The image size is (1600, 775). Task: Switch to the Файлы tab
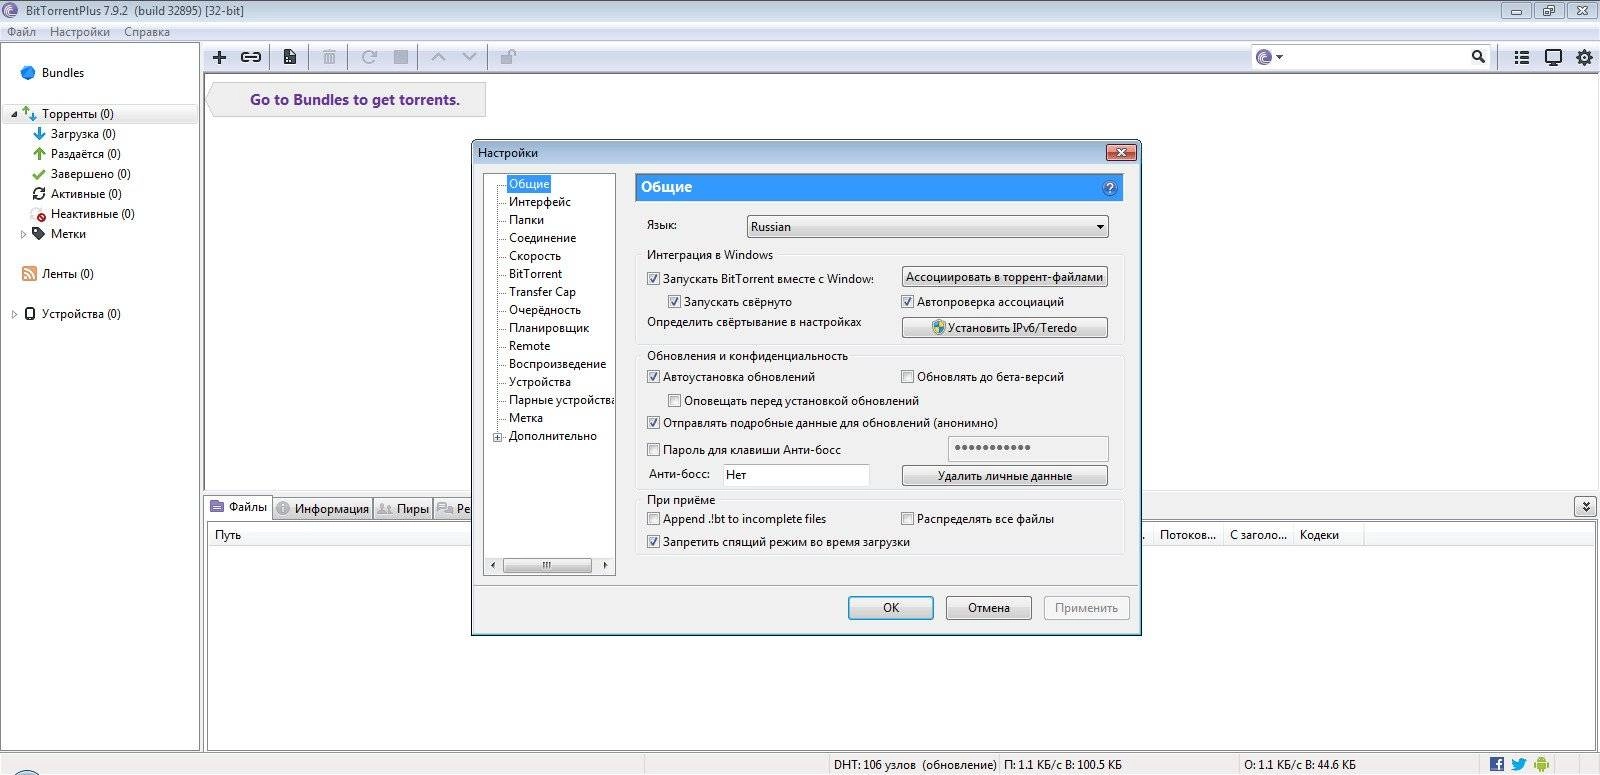pos(238,508)
